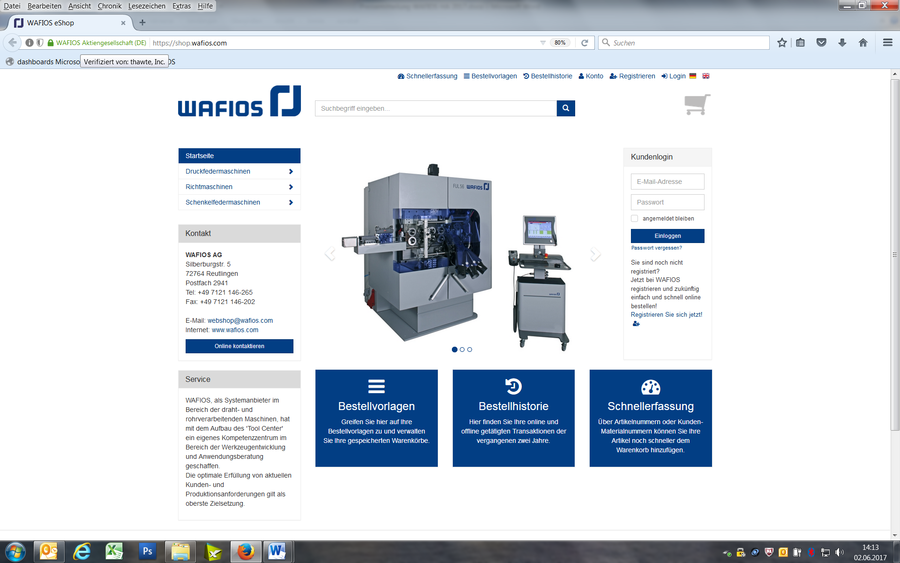Go to the previous carousel slide
Screen dimensions: 900x563
pos(330,253)
